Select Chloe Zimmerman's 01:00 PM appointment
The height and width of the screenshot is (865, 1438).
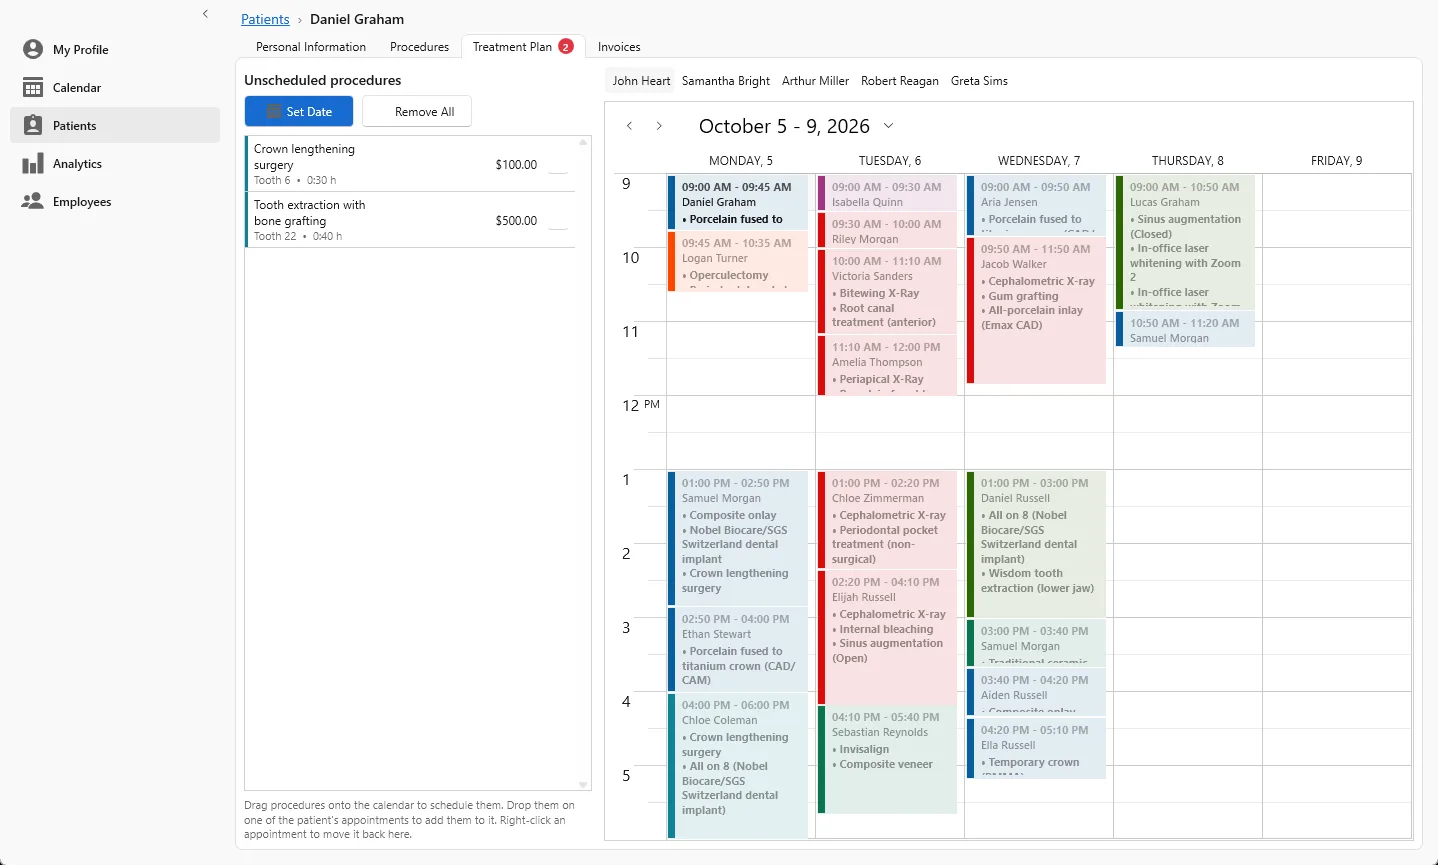(x=887, y=520)
